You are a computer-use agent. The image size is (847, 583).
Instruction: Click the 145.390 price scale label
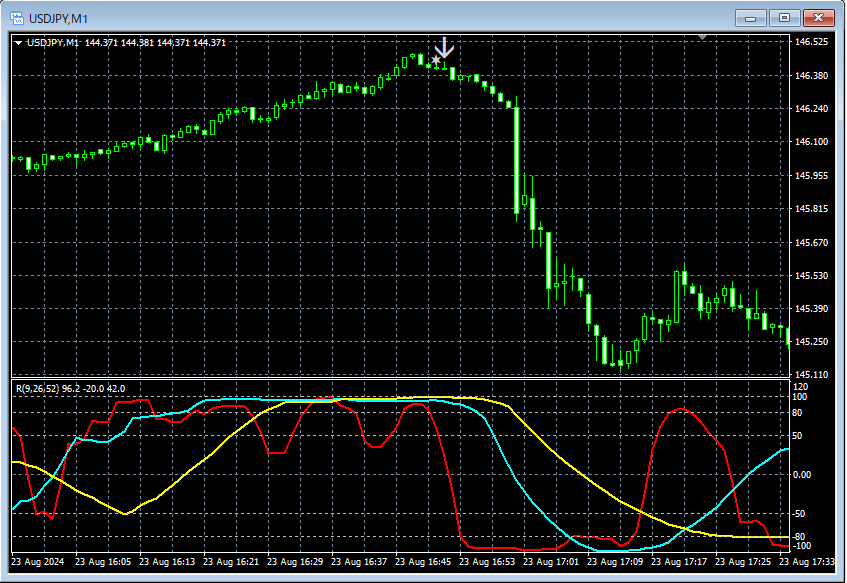(x=811, y=309)
